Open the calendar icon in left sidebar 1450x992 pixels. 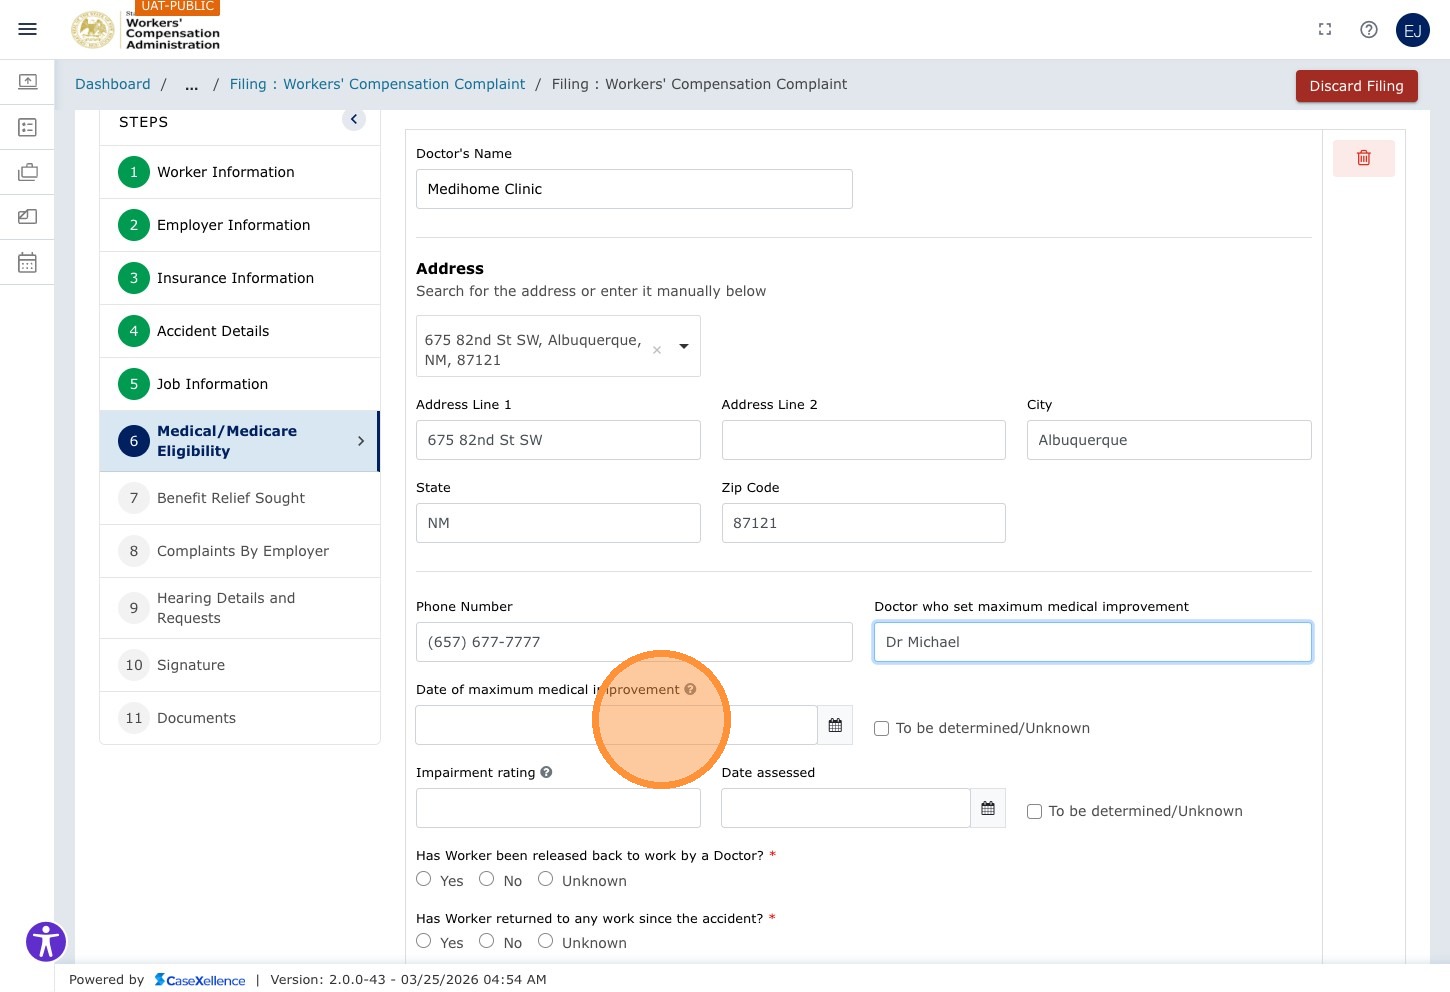28,262
